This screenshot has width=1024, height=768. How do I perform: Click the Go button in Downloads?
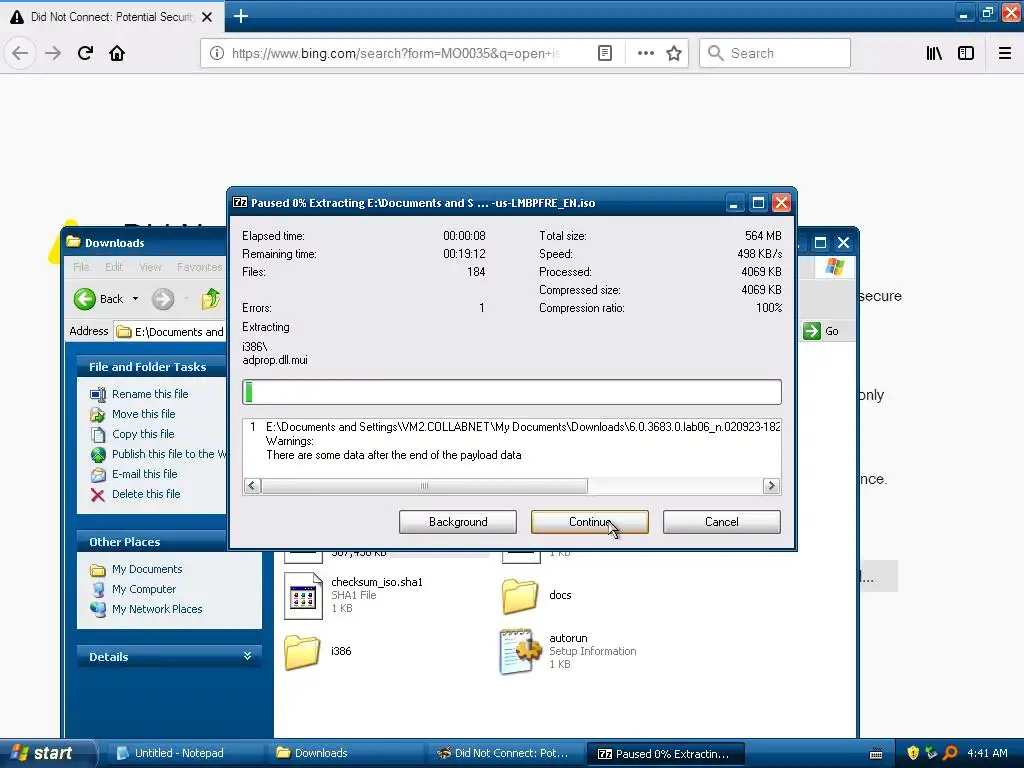click(x=822, y=331)
